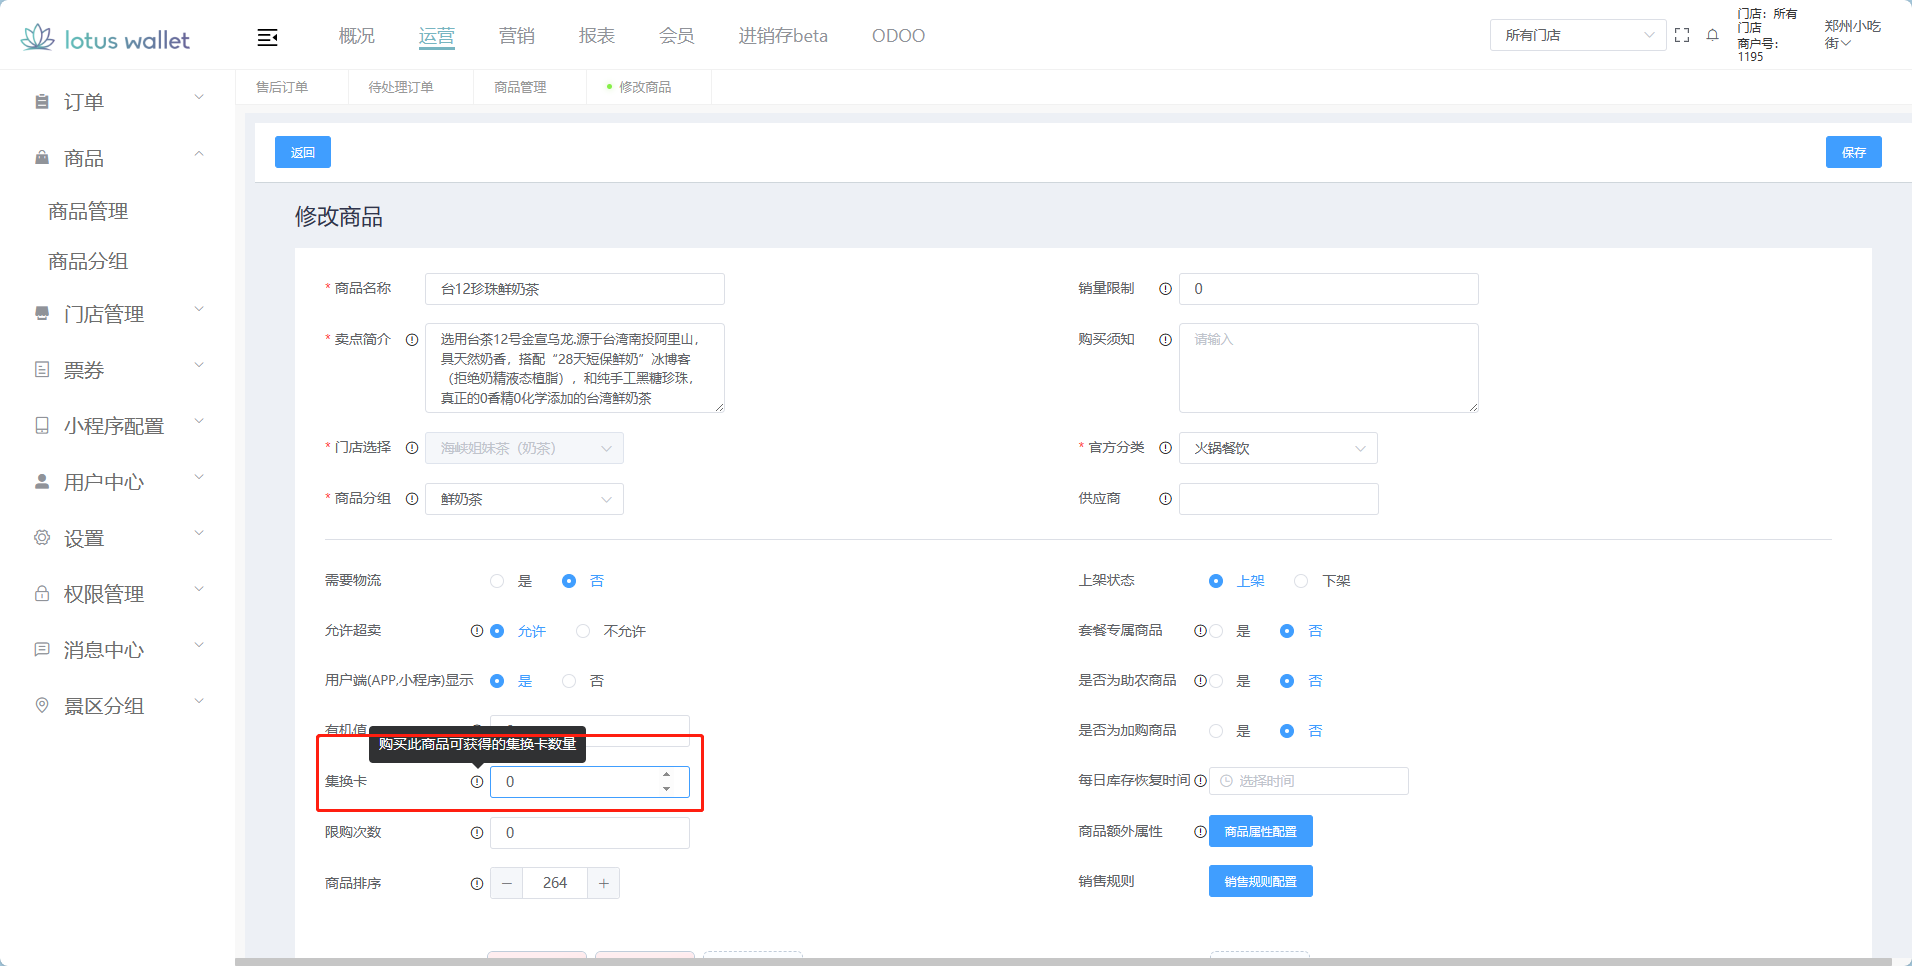Click info icon beside 销量限制
This screenshot has width=1912, height=966.
[x=1165, y=289]
